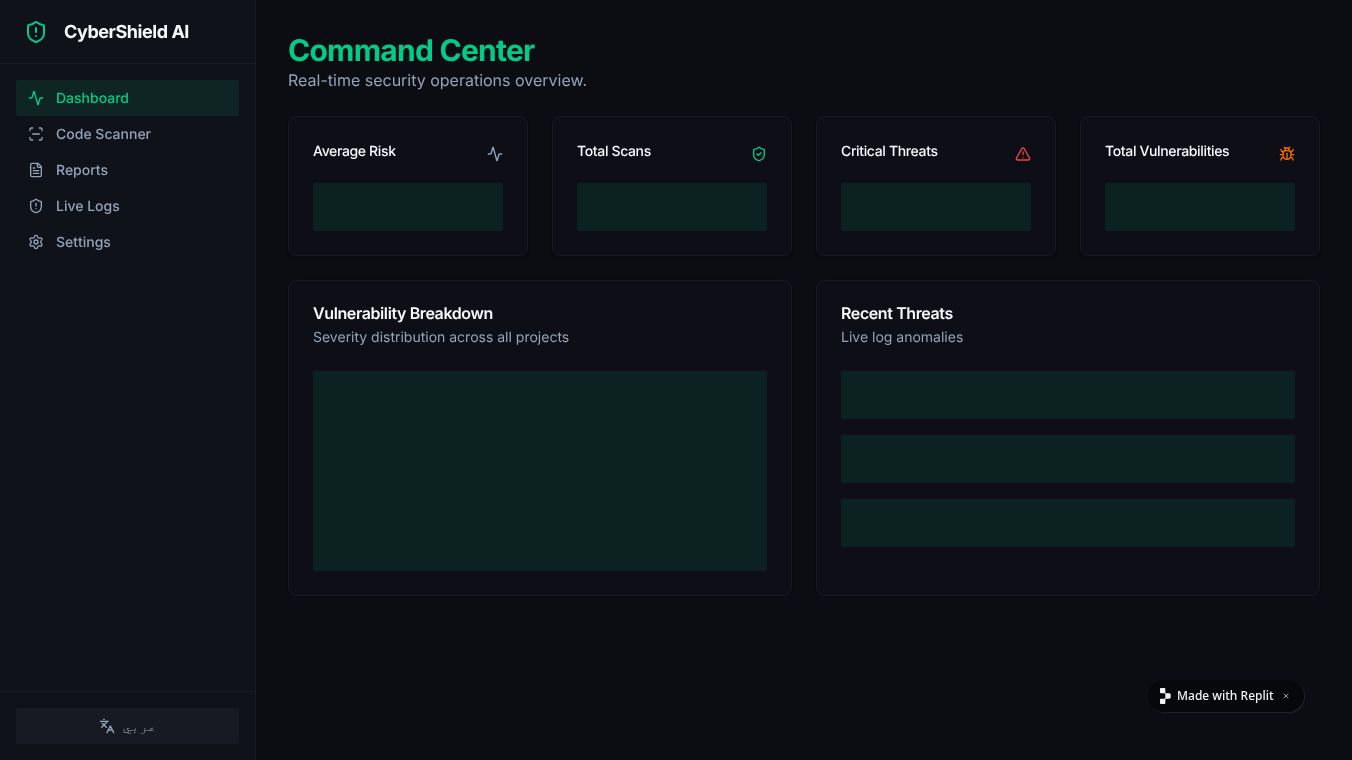Open the Dashboard page in sidebar
This screenshot has height=760, width=1352.
(127, 98)
